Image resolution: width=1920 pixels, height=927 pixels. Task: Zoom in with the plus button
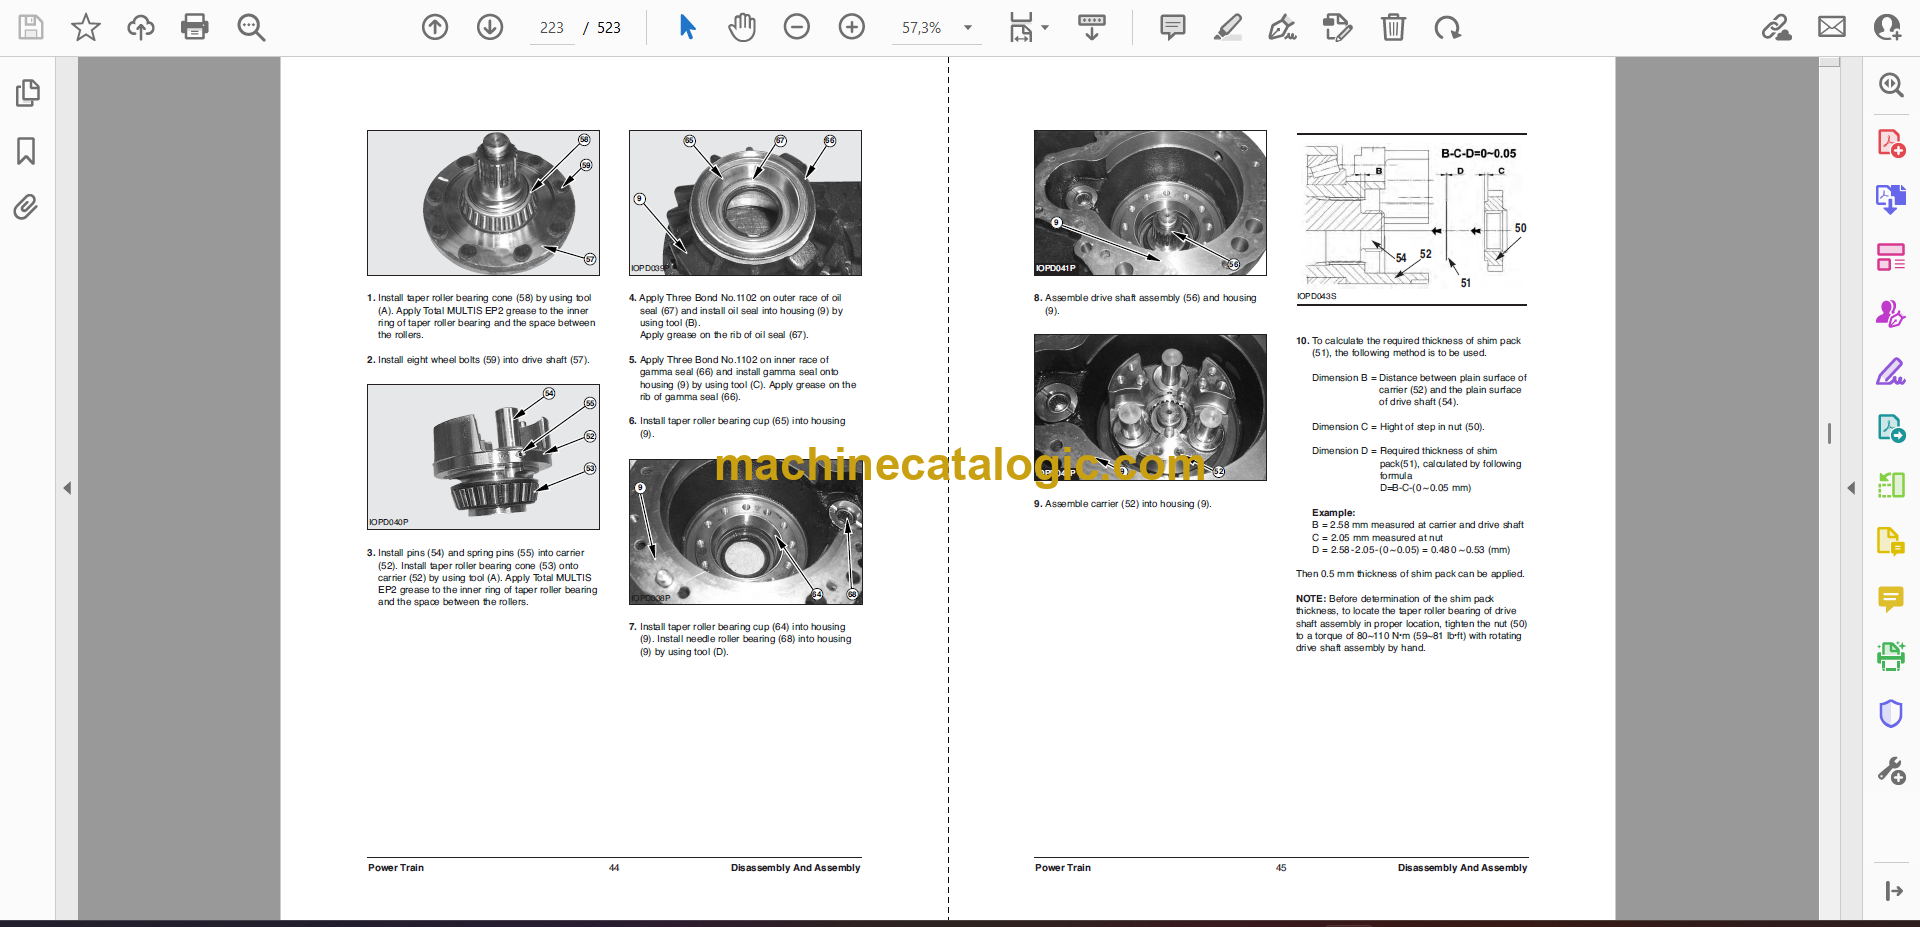(x=852, y=27)
